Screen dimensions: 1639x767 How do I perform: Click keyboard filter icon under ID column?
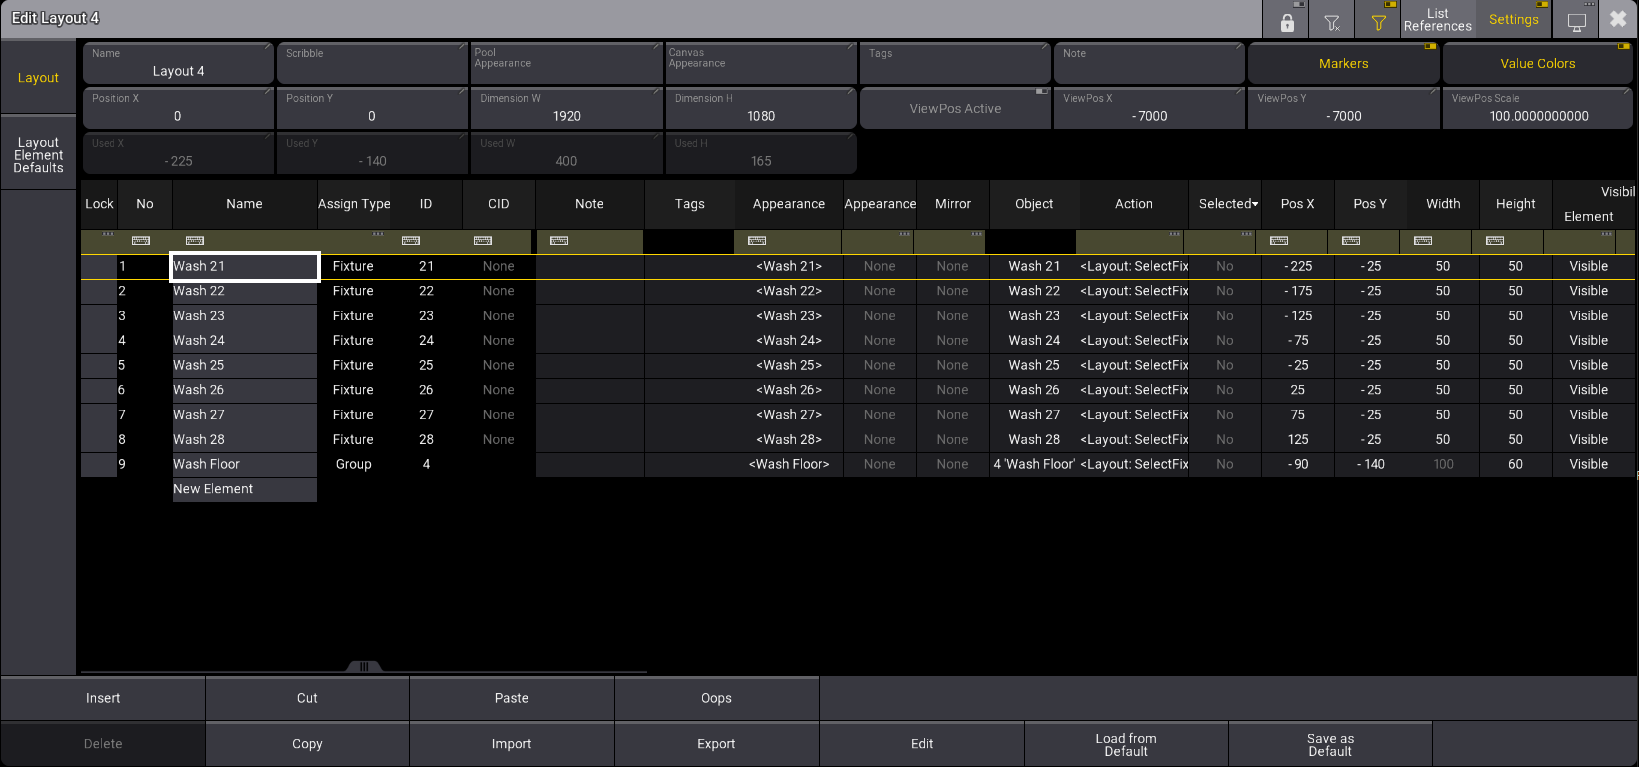[x=411, y=241]
